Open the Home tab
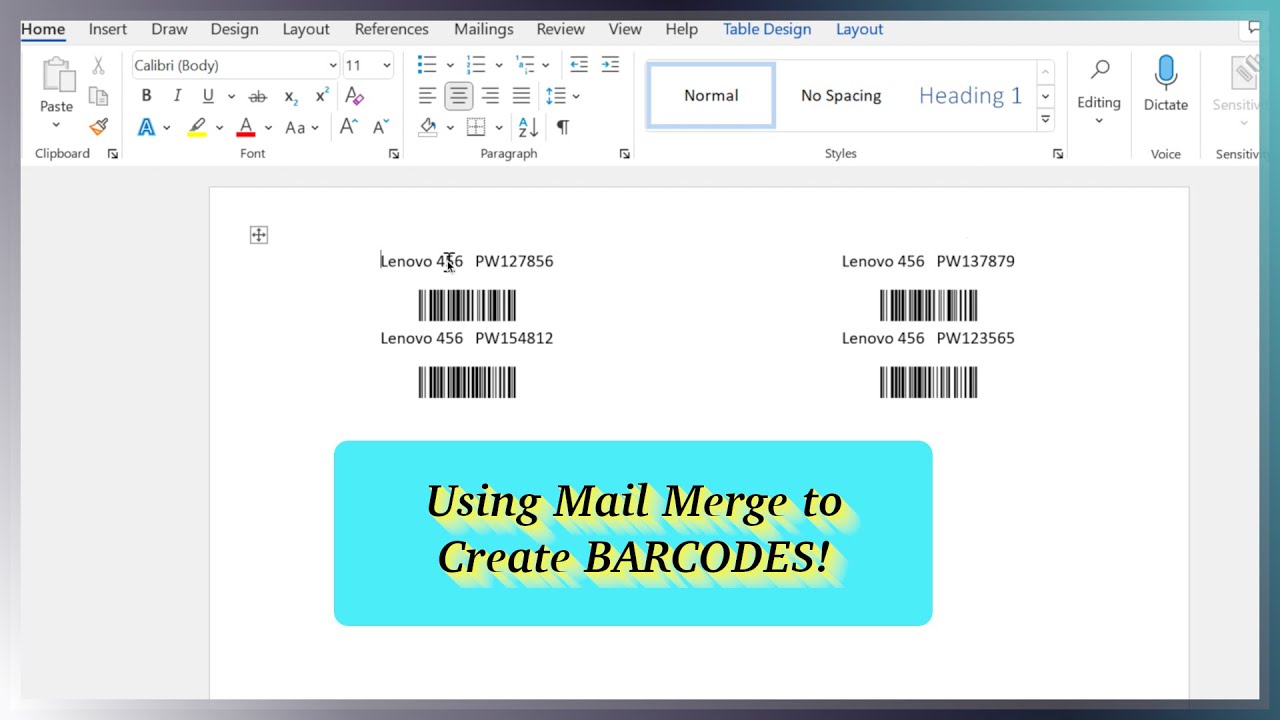1280x720 pixels. (43, 29)
